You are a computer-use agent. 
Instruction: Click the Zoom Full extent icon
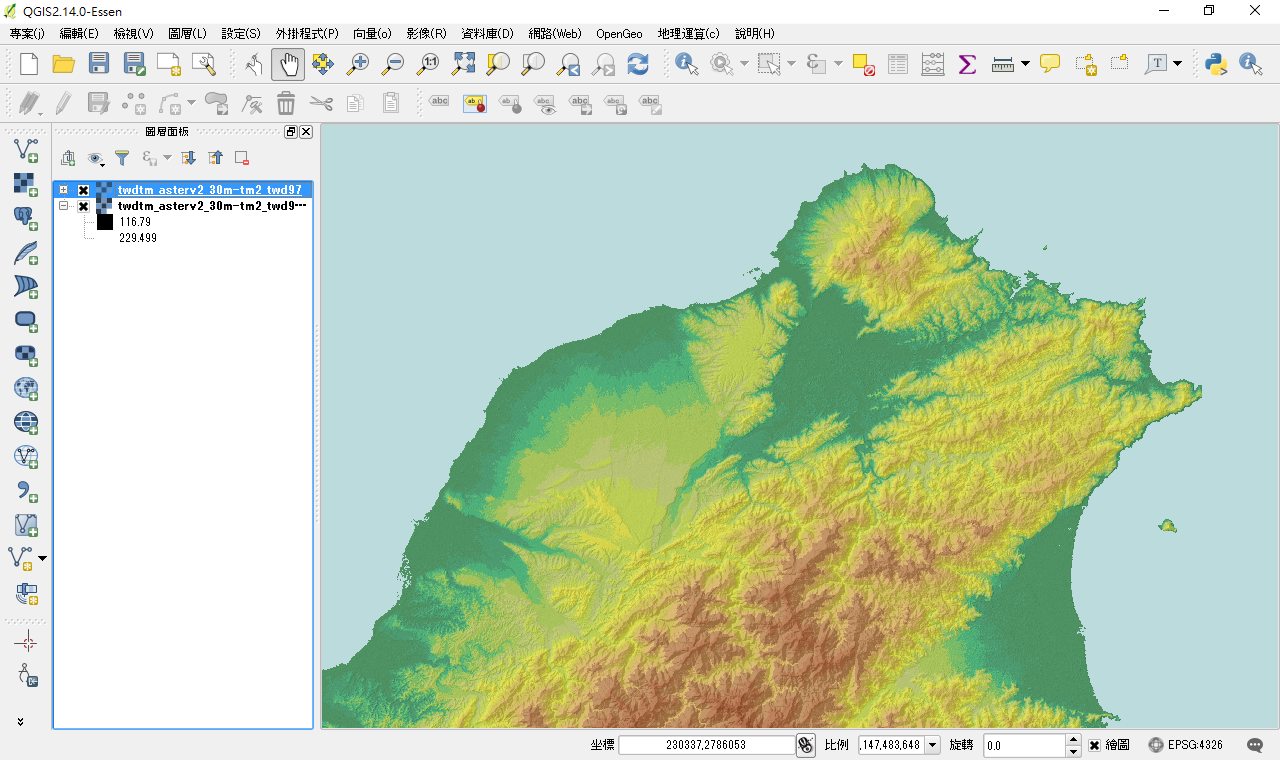tap(463, 65)
